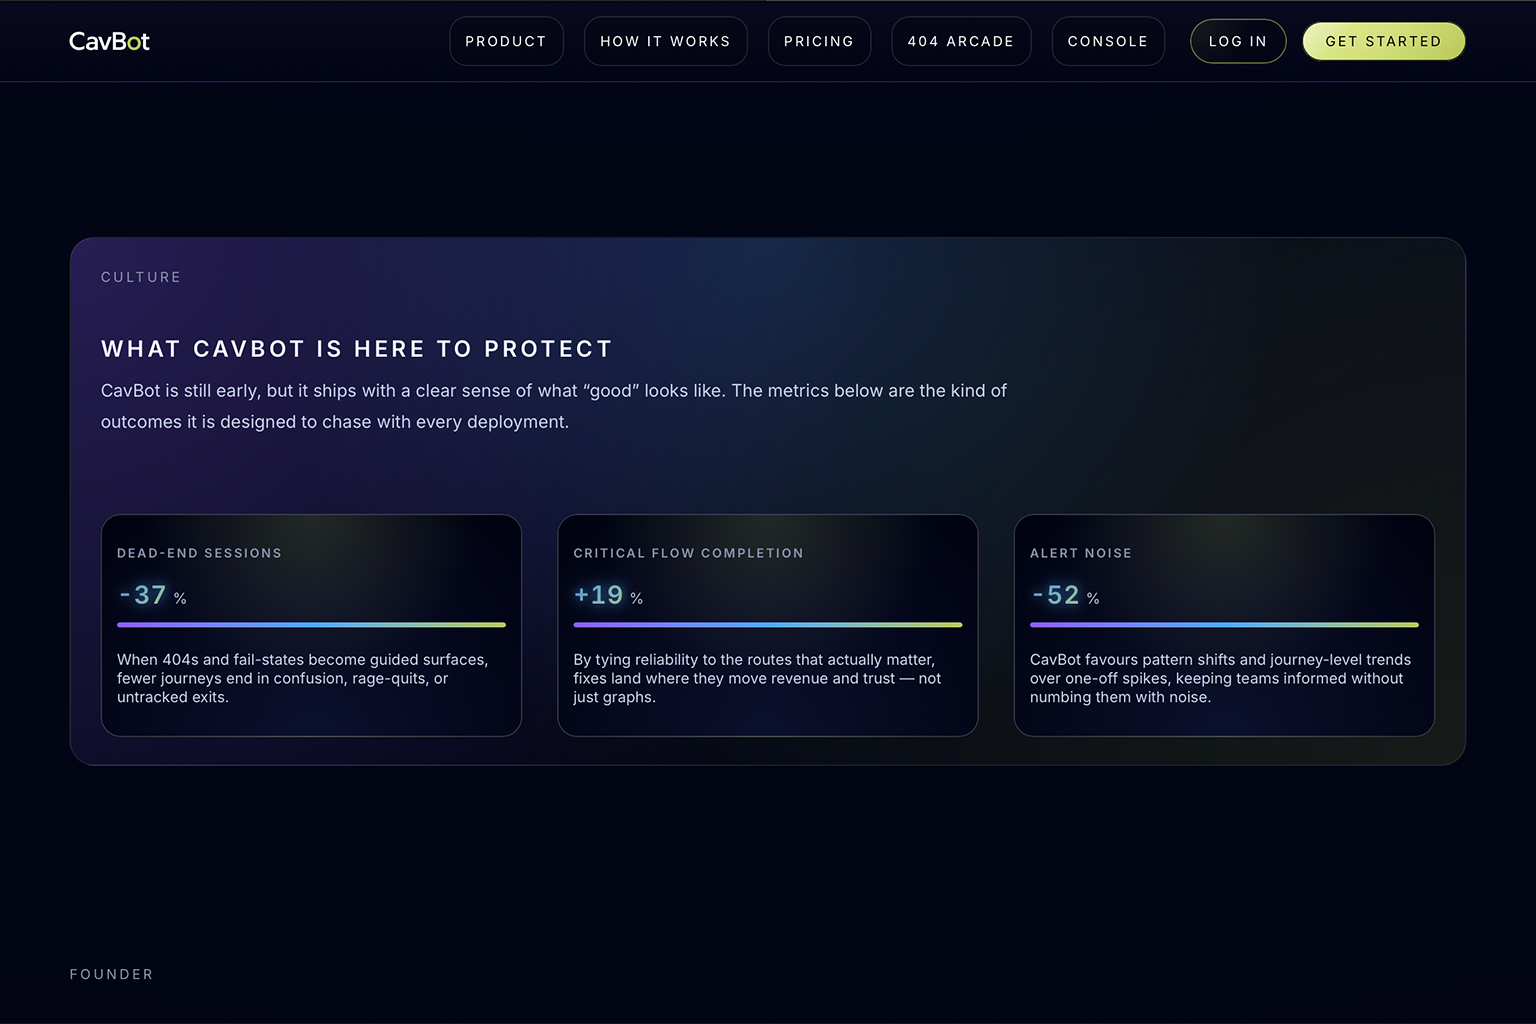Go to How It Works page
Viewport: 1536px width, 1024px height.
click(665, 41)
